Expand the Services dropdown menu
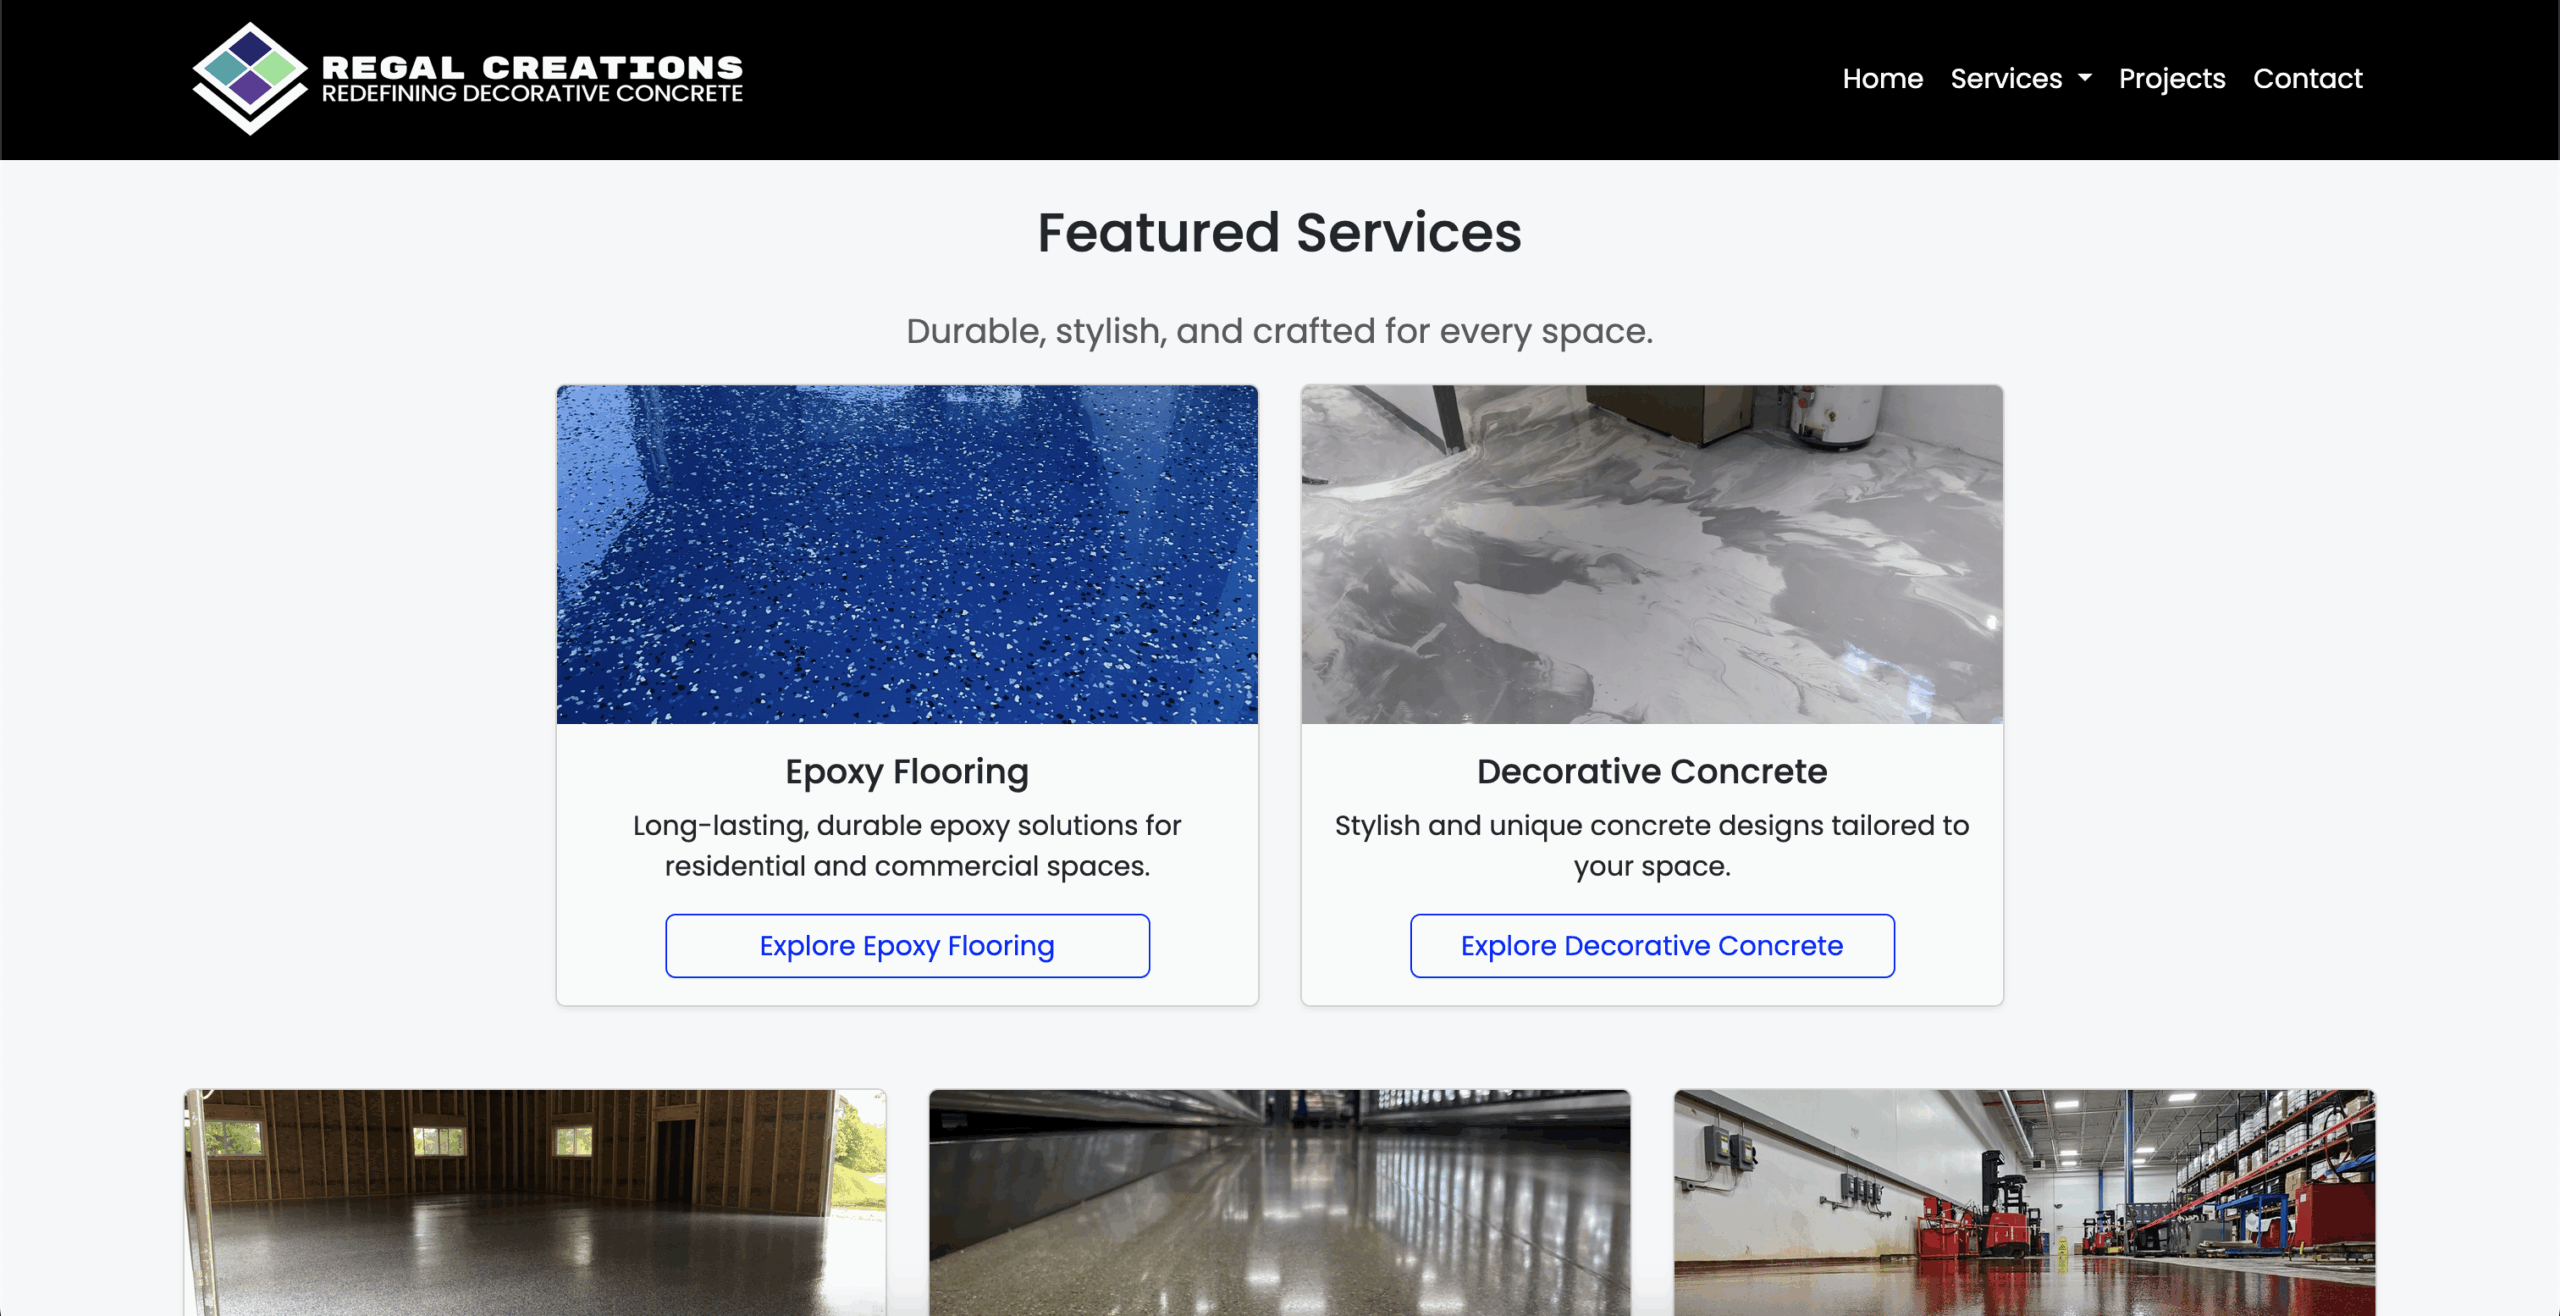This screenshot has height=1316, width=2560. click(2020, 78)
